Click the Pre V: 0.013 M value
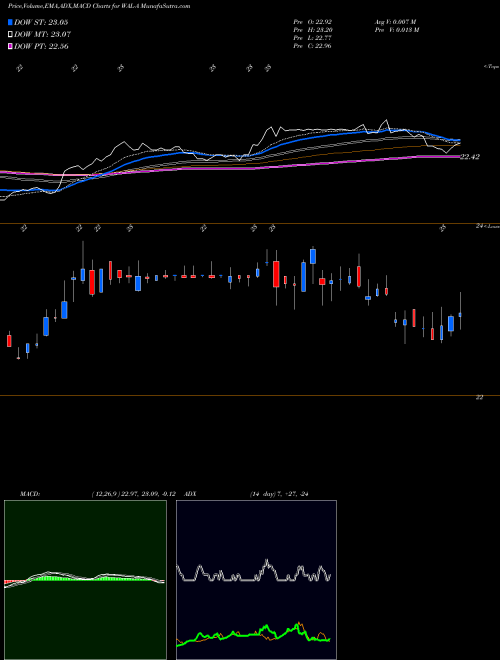Screen dimensions: 500x660 (x=396, y=30)
